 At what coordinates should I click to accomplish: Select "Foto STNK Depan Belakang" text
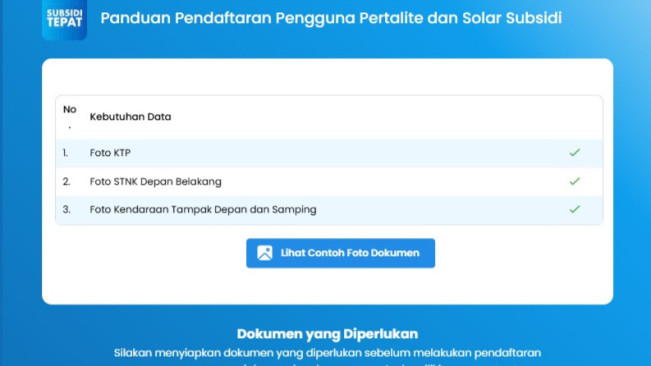pyautogui.click(x=156, y=181)
